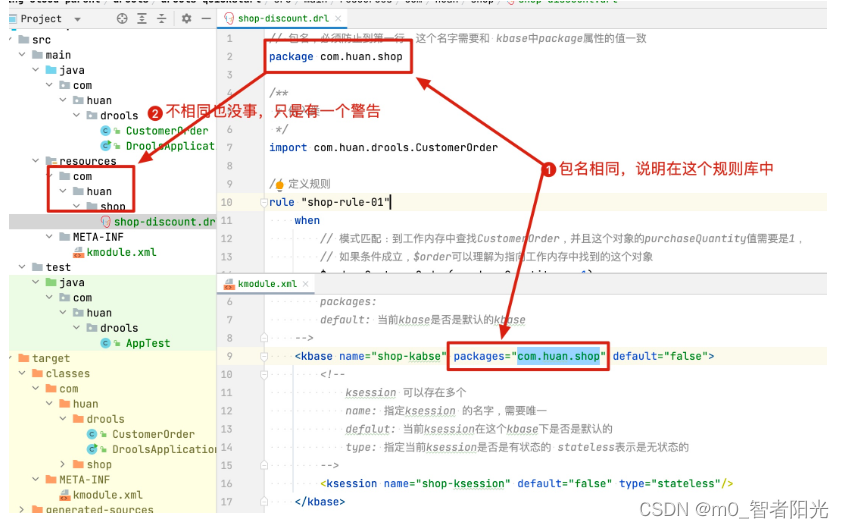
Task: Click type="stateless" attribute on line 16
Action: [670, 483]
